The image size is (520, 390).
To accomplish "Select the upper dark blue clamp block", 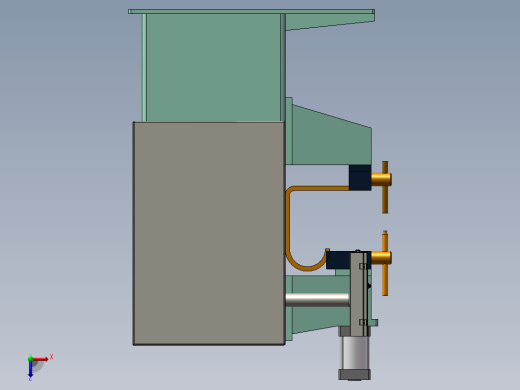I will click(360, 177).
